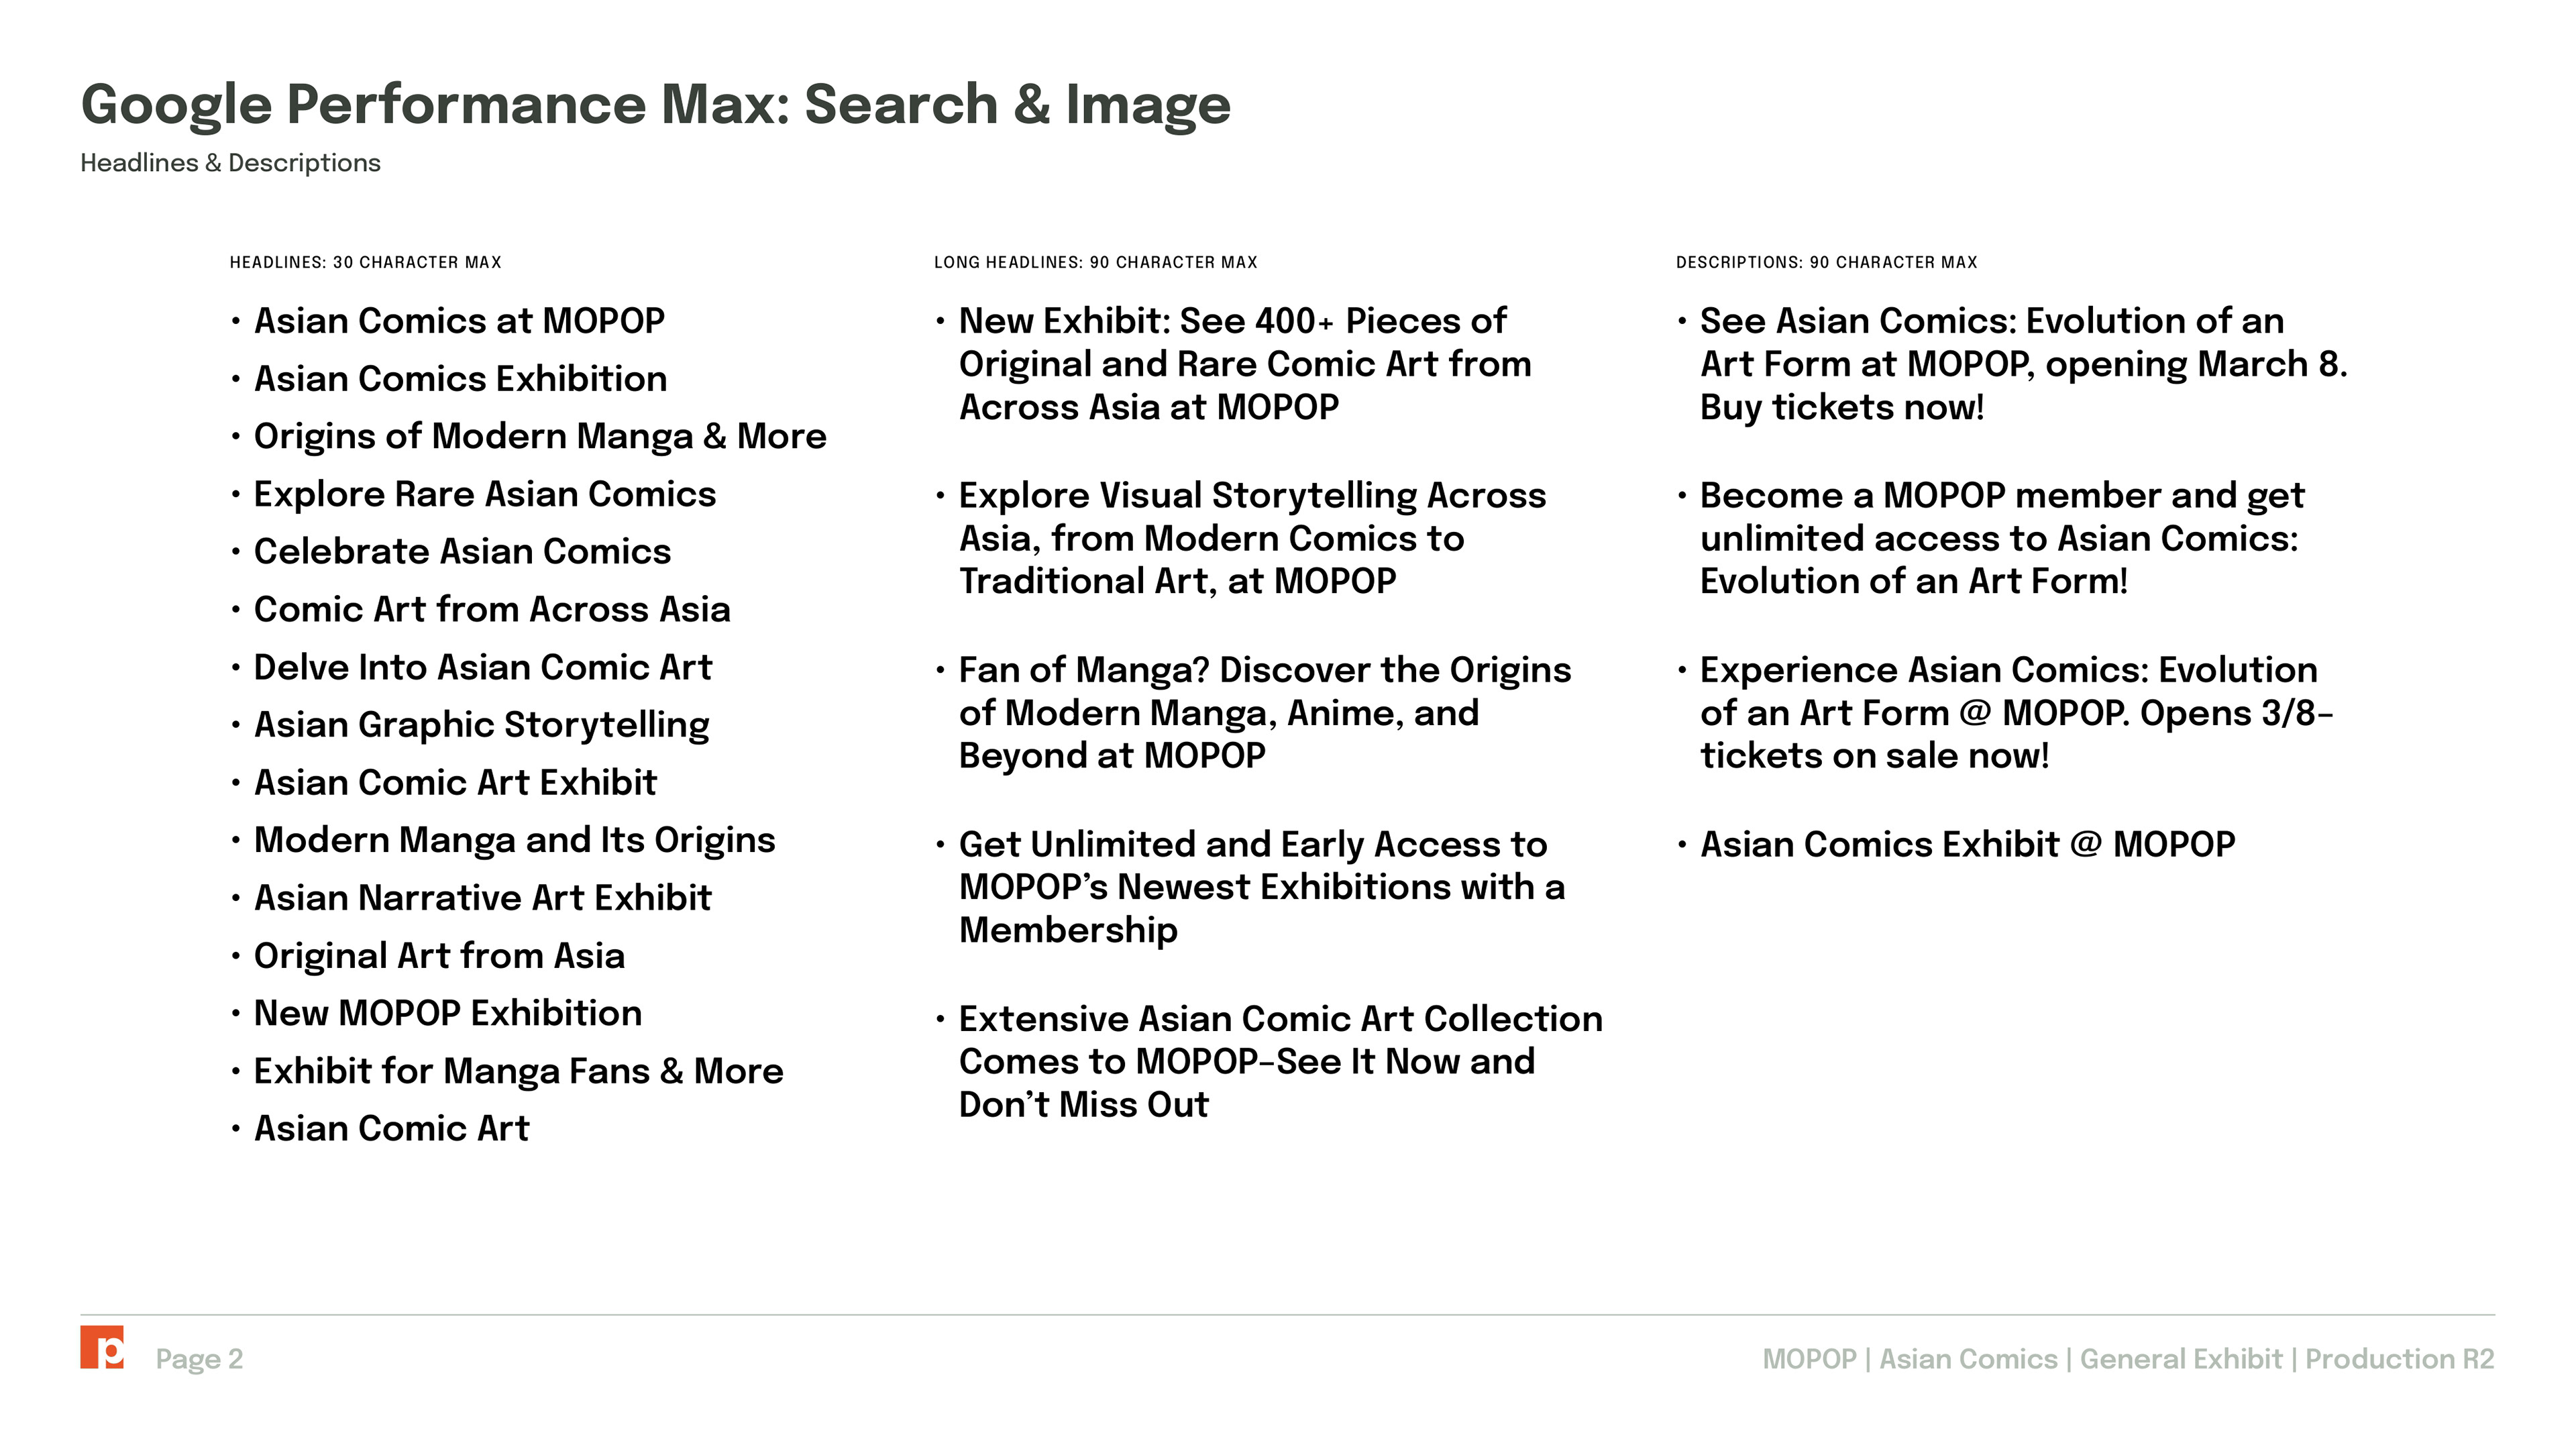Screen dimensions: 2576x1449
Task: Select 'New MOPOP Exhibition' headline
Action: (448, 1013)
